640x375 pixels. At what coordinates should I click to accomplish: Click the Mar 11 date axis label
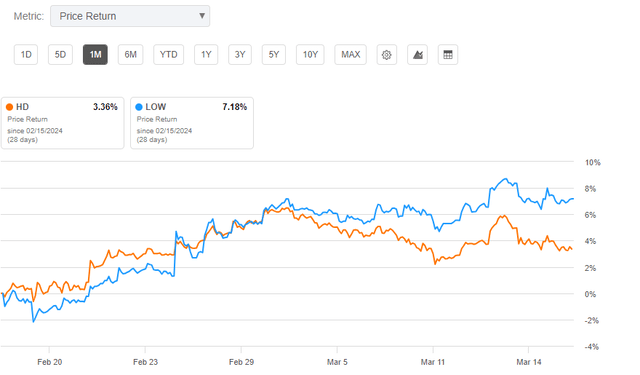coord(433,362)
